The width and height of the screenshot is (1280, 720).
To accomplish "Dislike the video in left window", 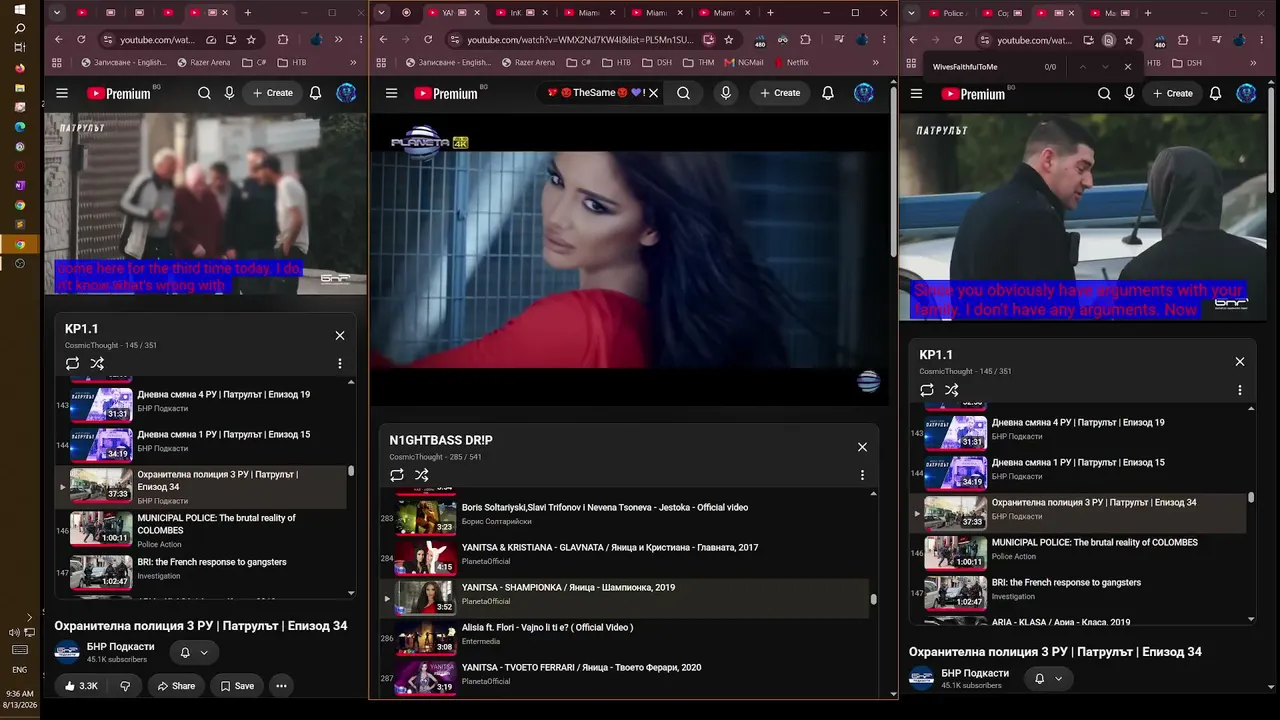I will pos(125,686).
